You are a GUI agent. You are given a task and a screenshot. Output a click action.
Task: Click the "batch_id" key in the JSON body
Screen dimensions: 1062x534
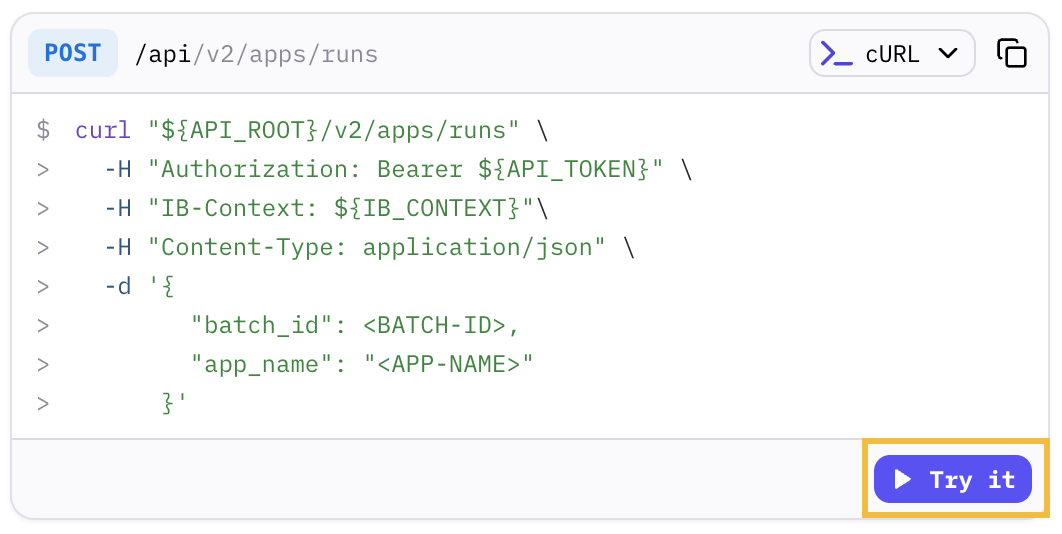pos(262,325)
